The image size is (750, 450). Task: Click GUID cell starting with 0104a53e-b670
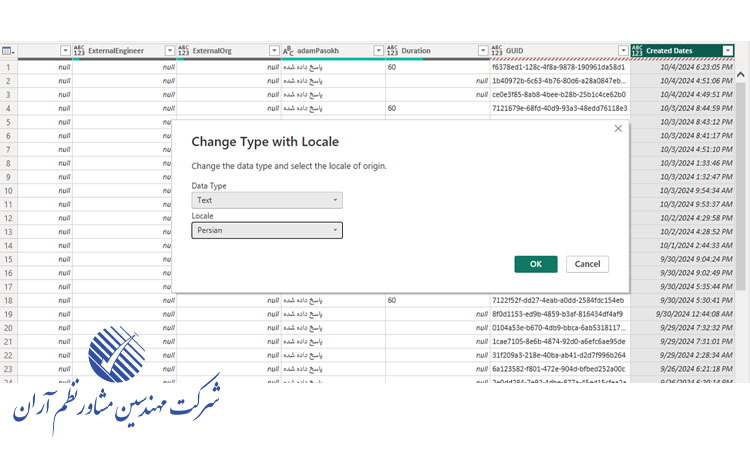pos(560,328)
